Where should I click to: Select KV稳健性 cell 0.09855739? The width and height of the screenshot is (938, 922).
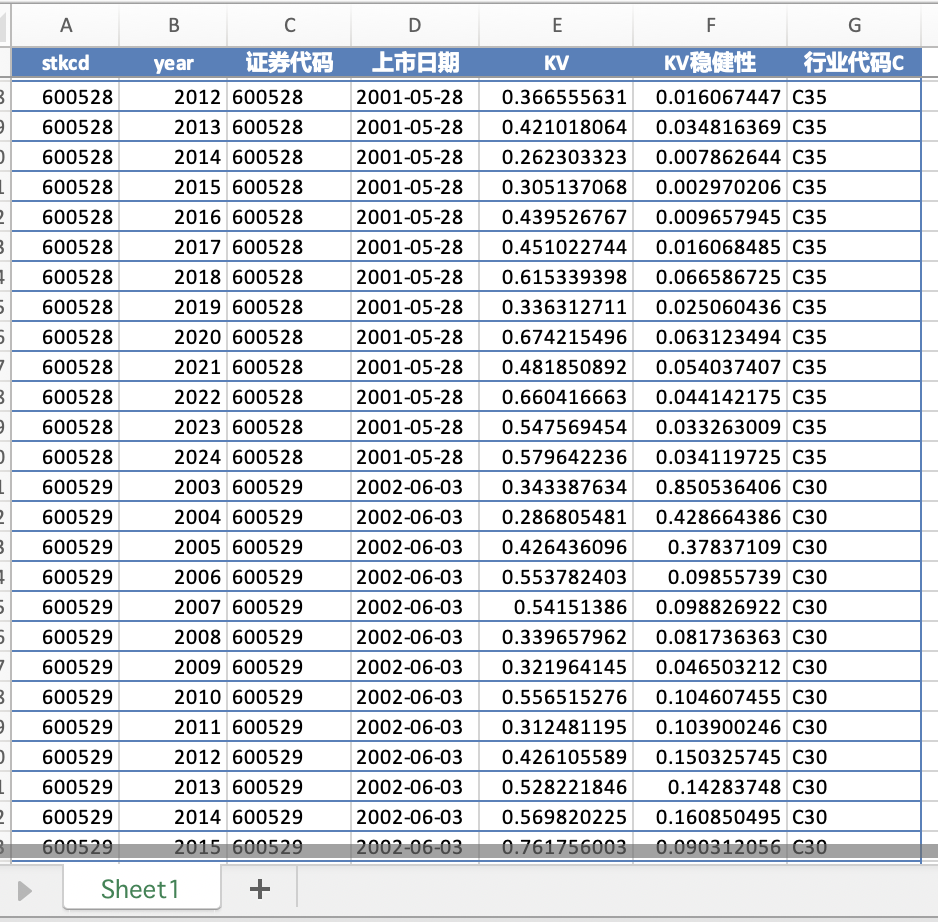711,576
